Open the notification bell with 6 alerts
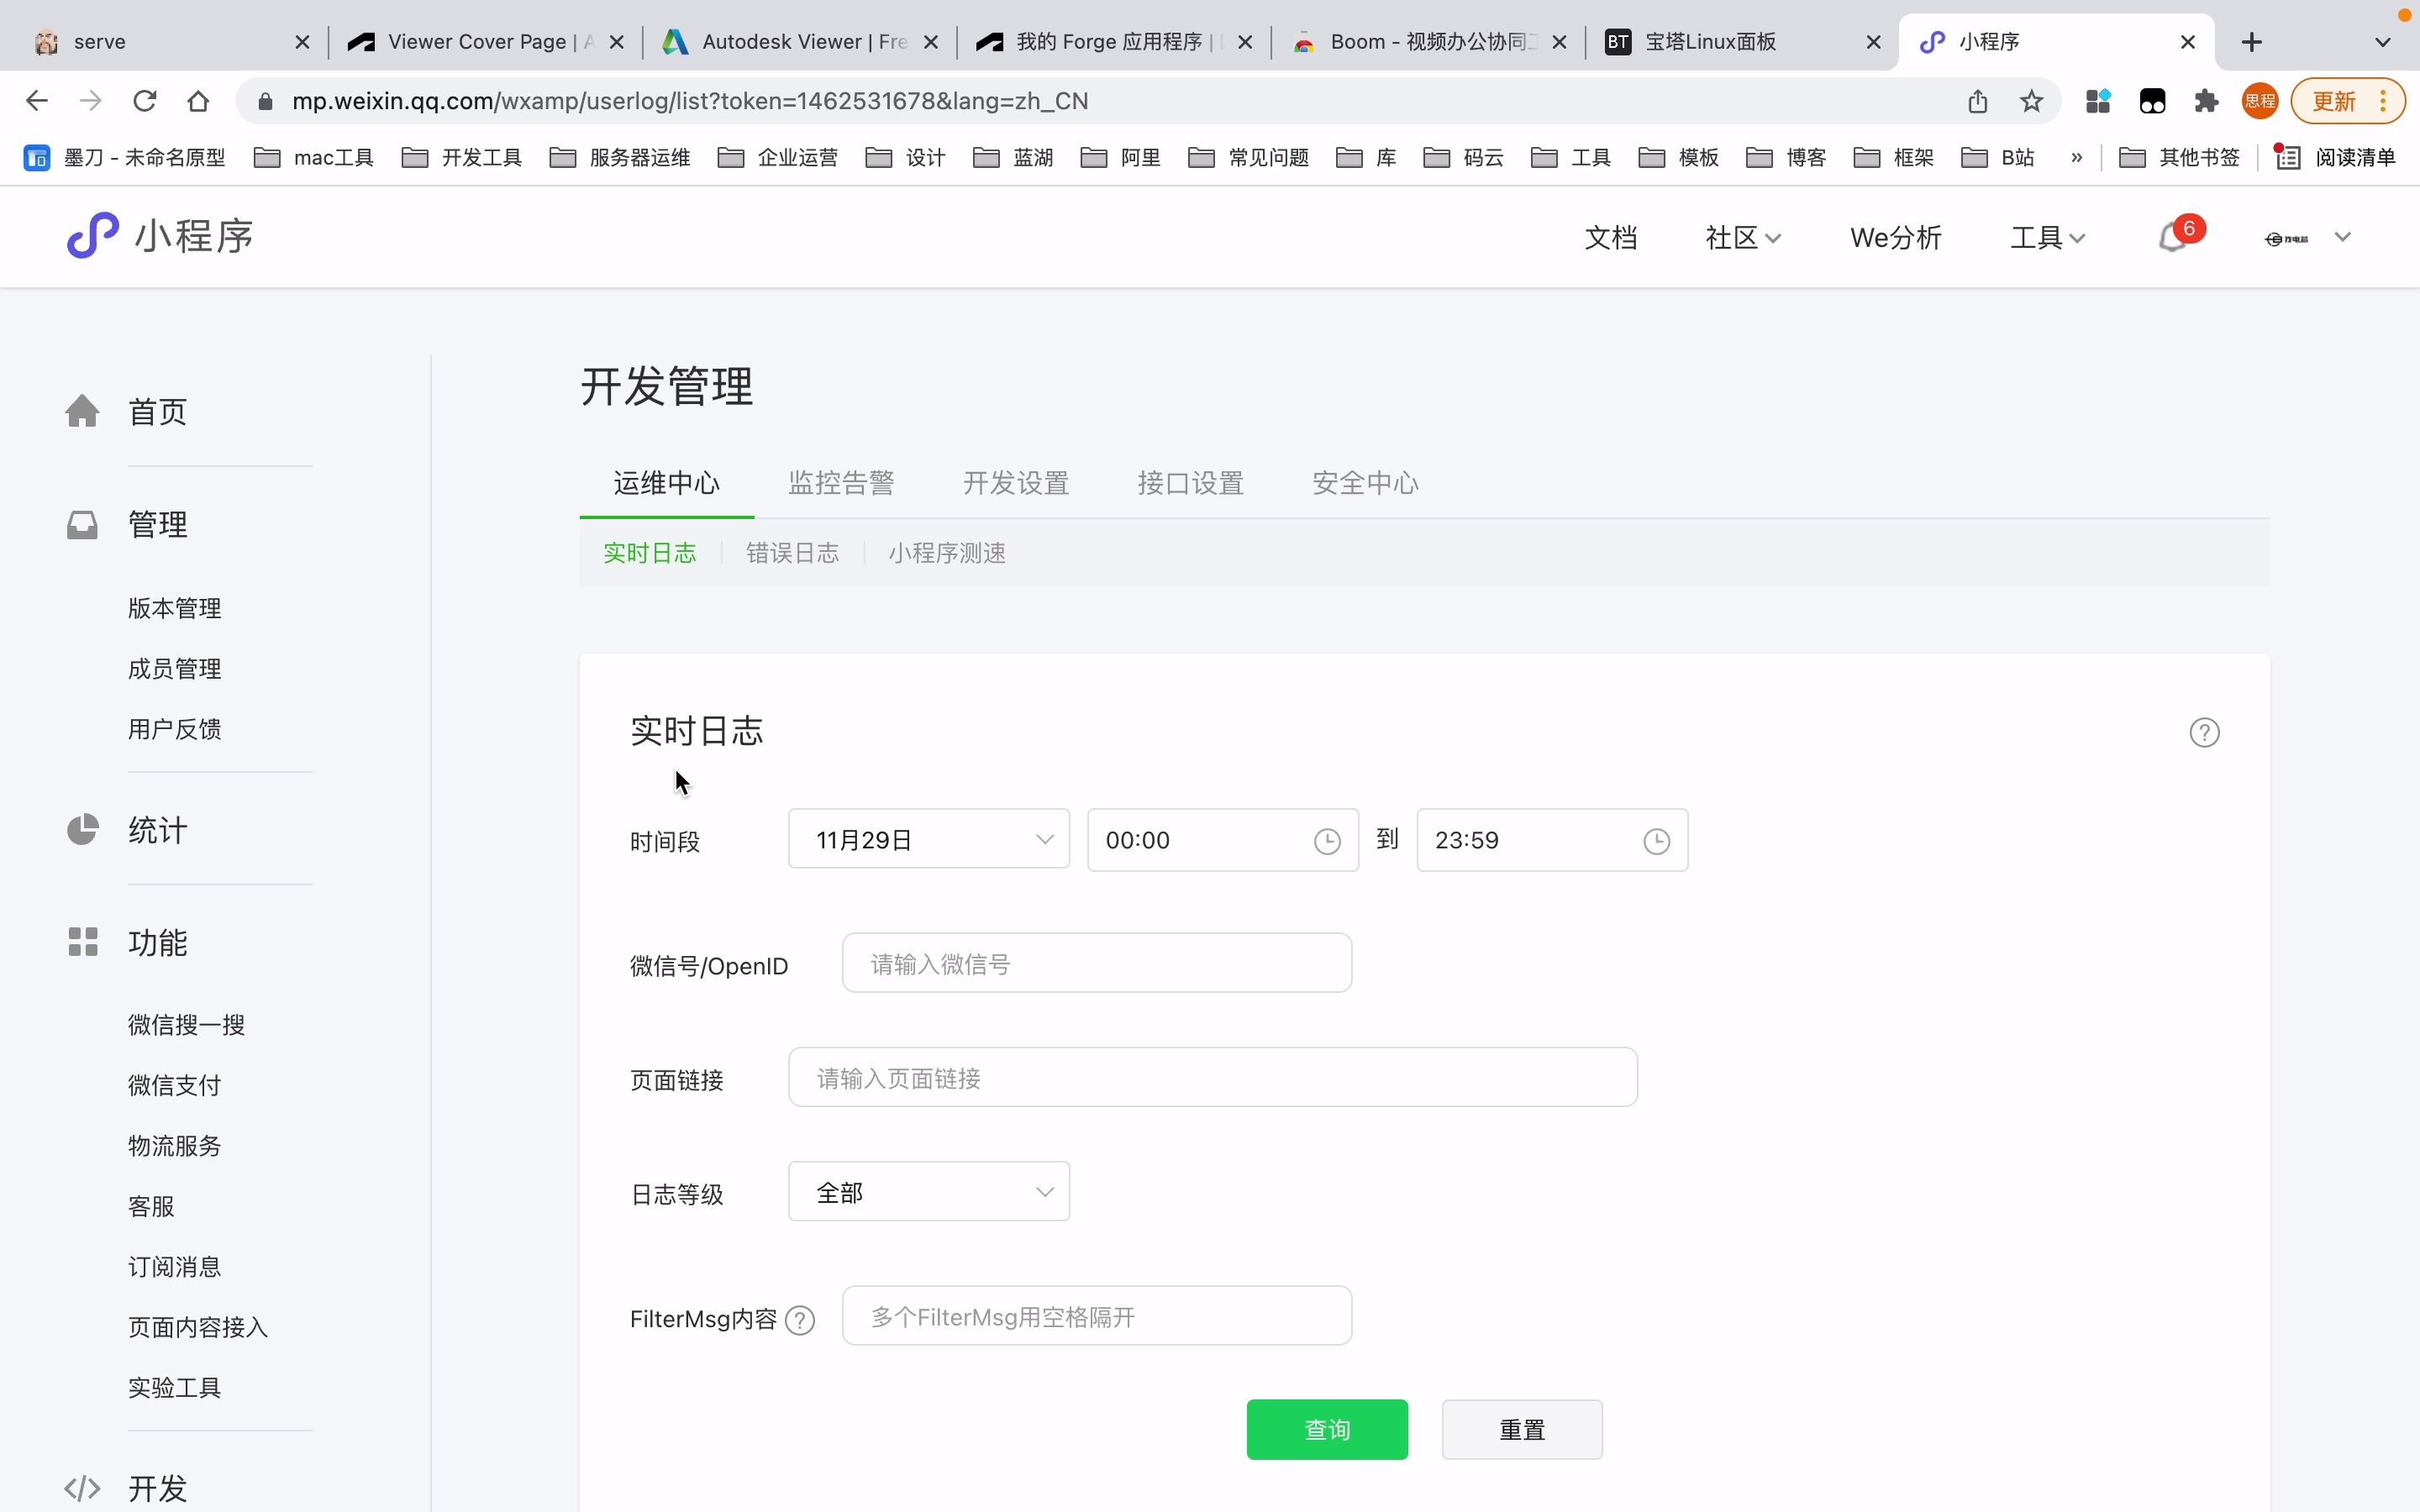The image size is (2420, 1512). coord(2172,238)
